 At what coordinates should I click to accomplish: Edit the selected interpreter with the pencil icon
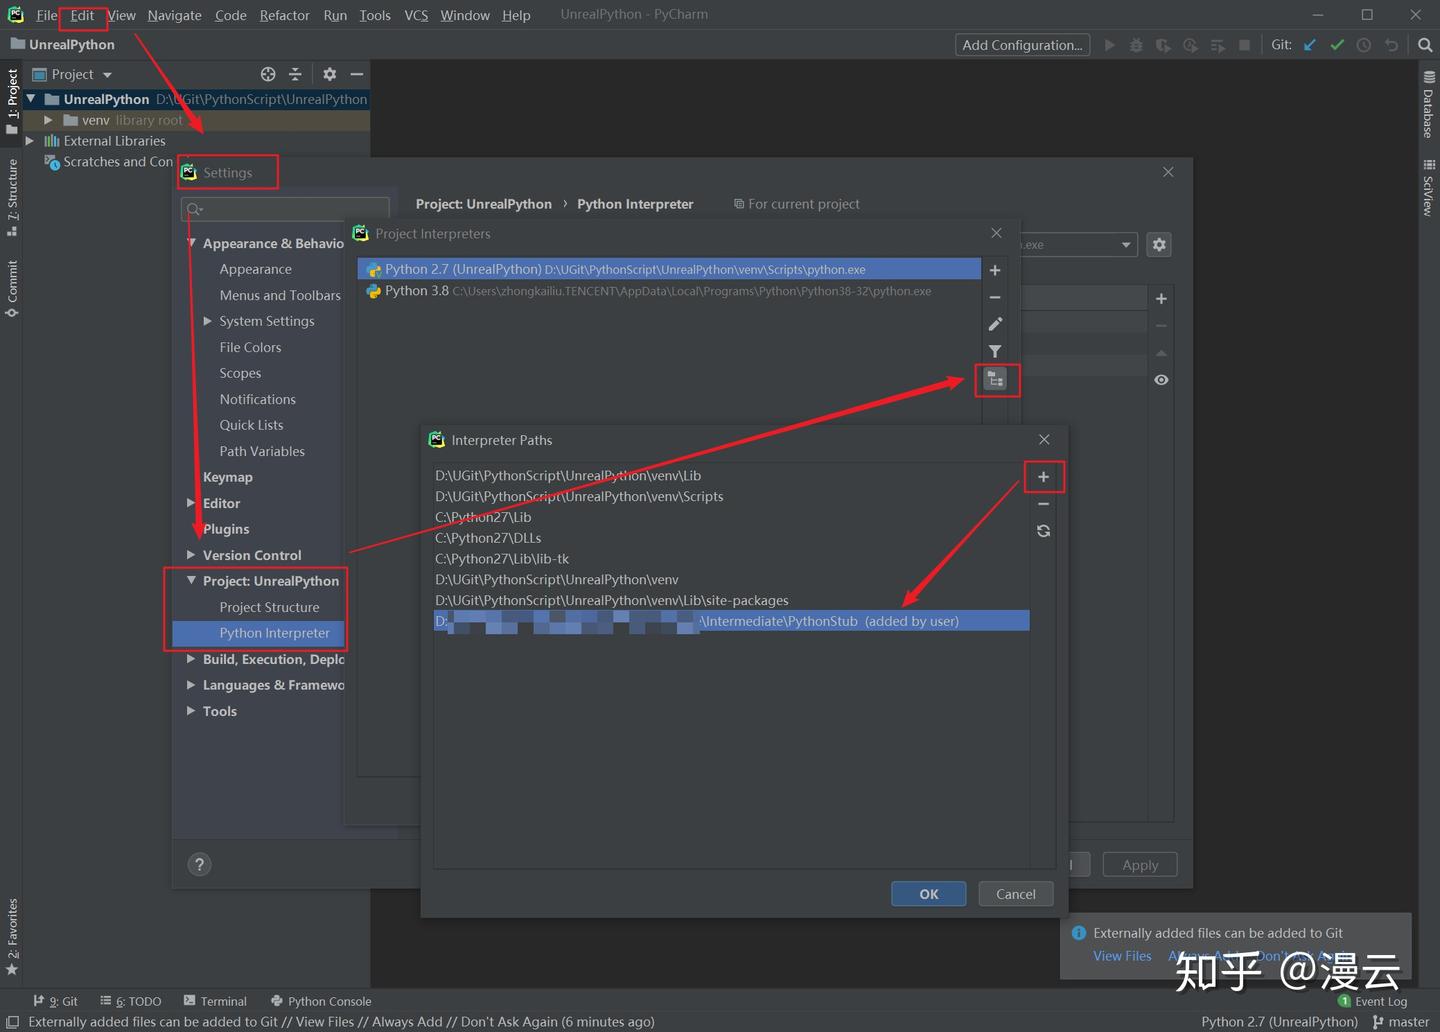[995, 324]
